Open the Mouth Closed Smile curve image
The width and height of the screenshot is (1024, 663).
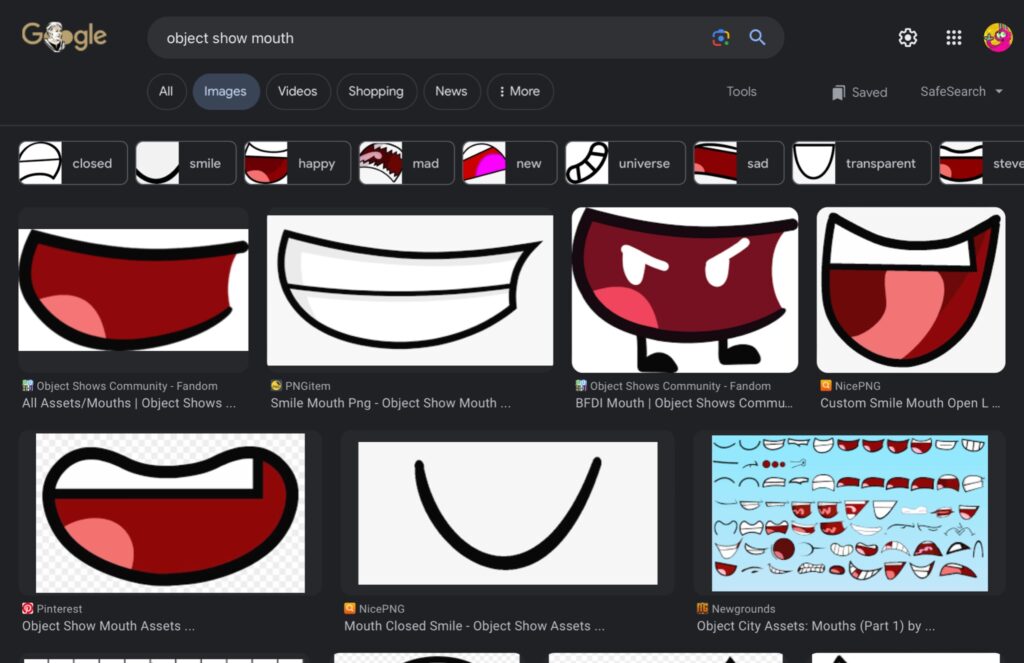tap(508, 513)
